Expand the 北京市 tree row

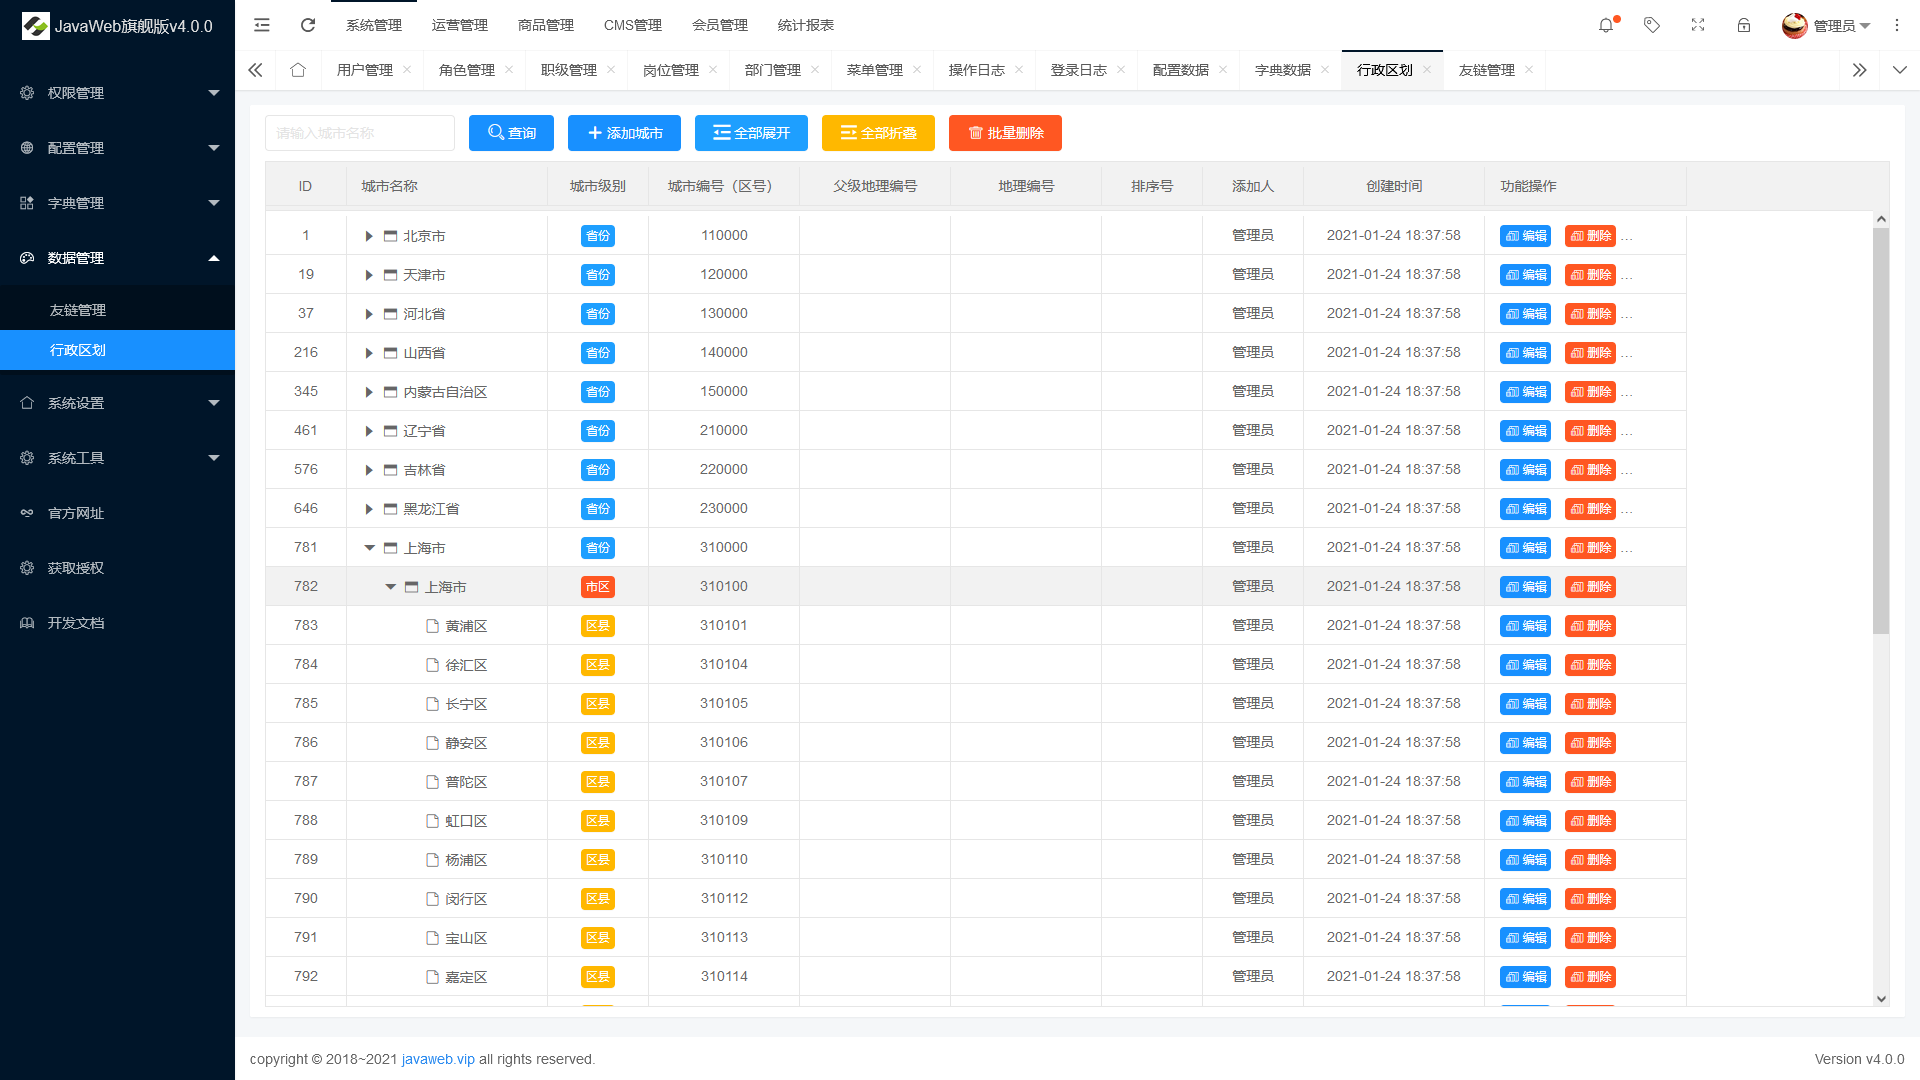[369, 236]
